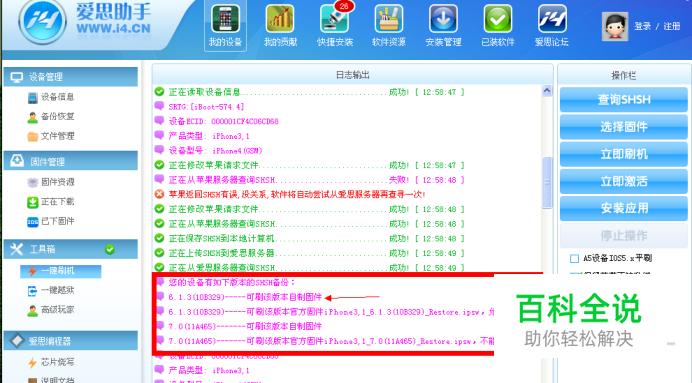Select 芯片烧写 in sidebar
Screen dimensions: 692x383
(51, 362)
